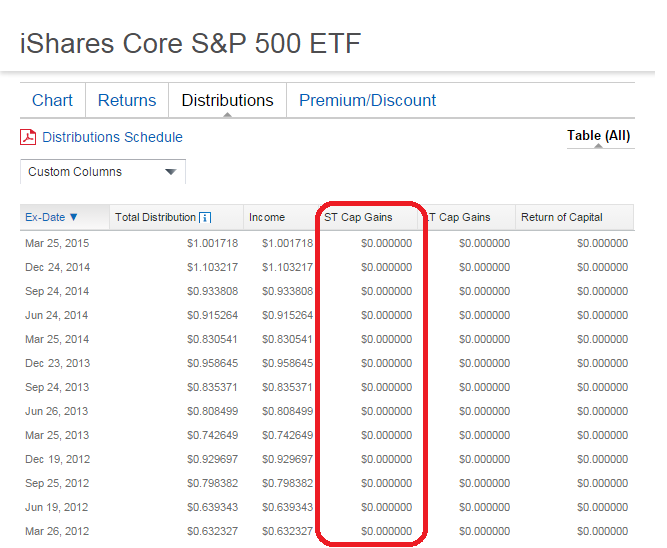Click Income $0.958645 in Dec 23, 2013 row
667x548 pixels.
[288, 363]
